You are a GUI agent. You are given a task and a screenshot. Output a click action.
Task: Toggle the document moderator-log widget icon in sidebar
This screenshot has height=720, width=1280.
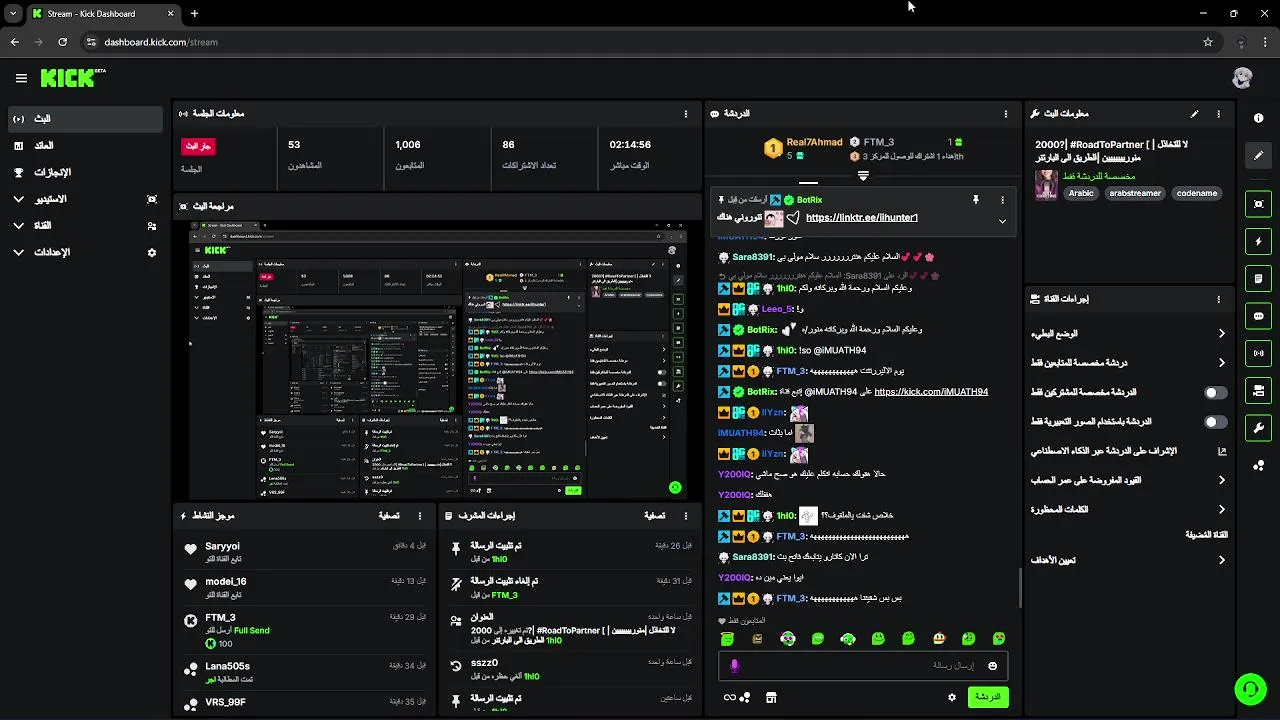[1258, 278]
